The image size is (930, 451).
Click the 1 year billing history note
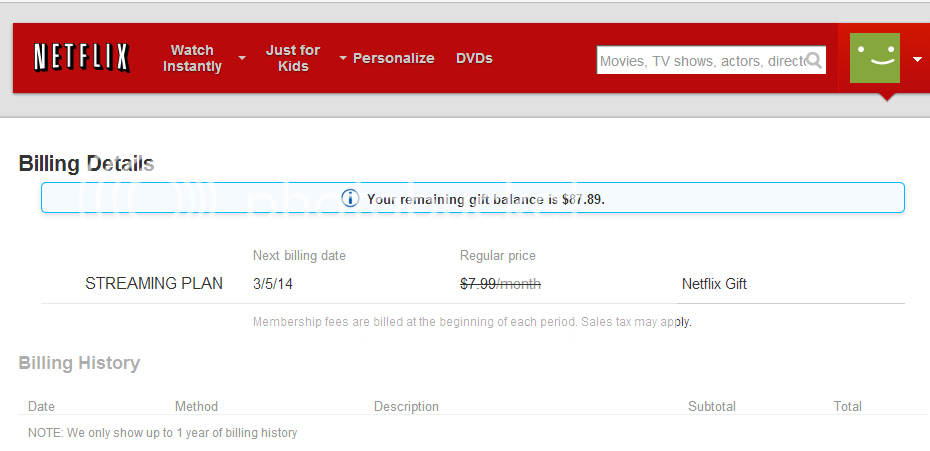(163, 433)
